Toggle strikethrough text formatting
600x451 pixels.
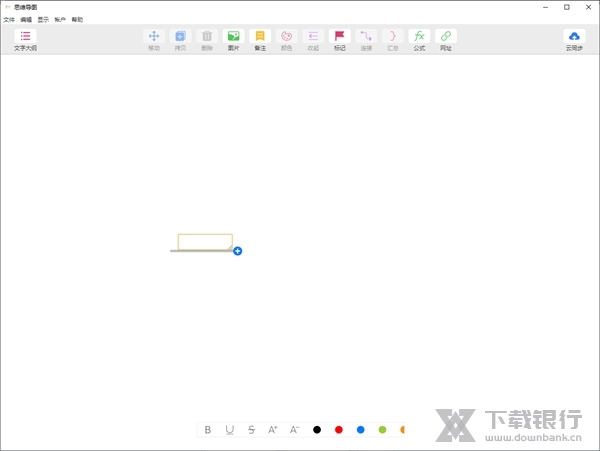pos(251,430)
